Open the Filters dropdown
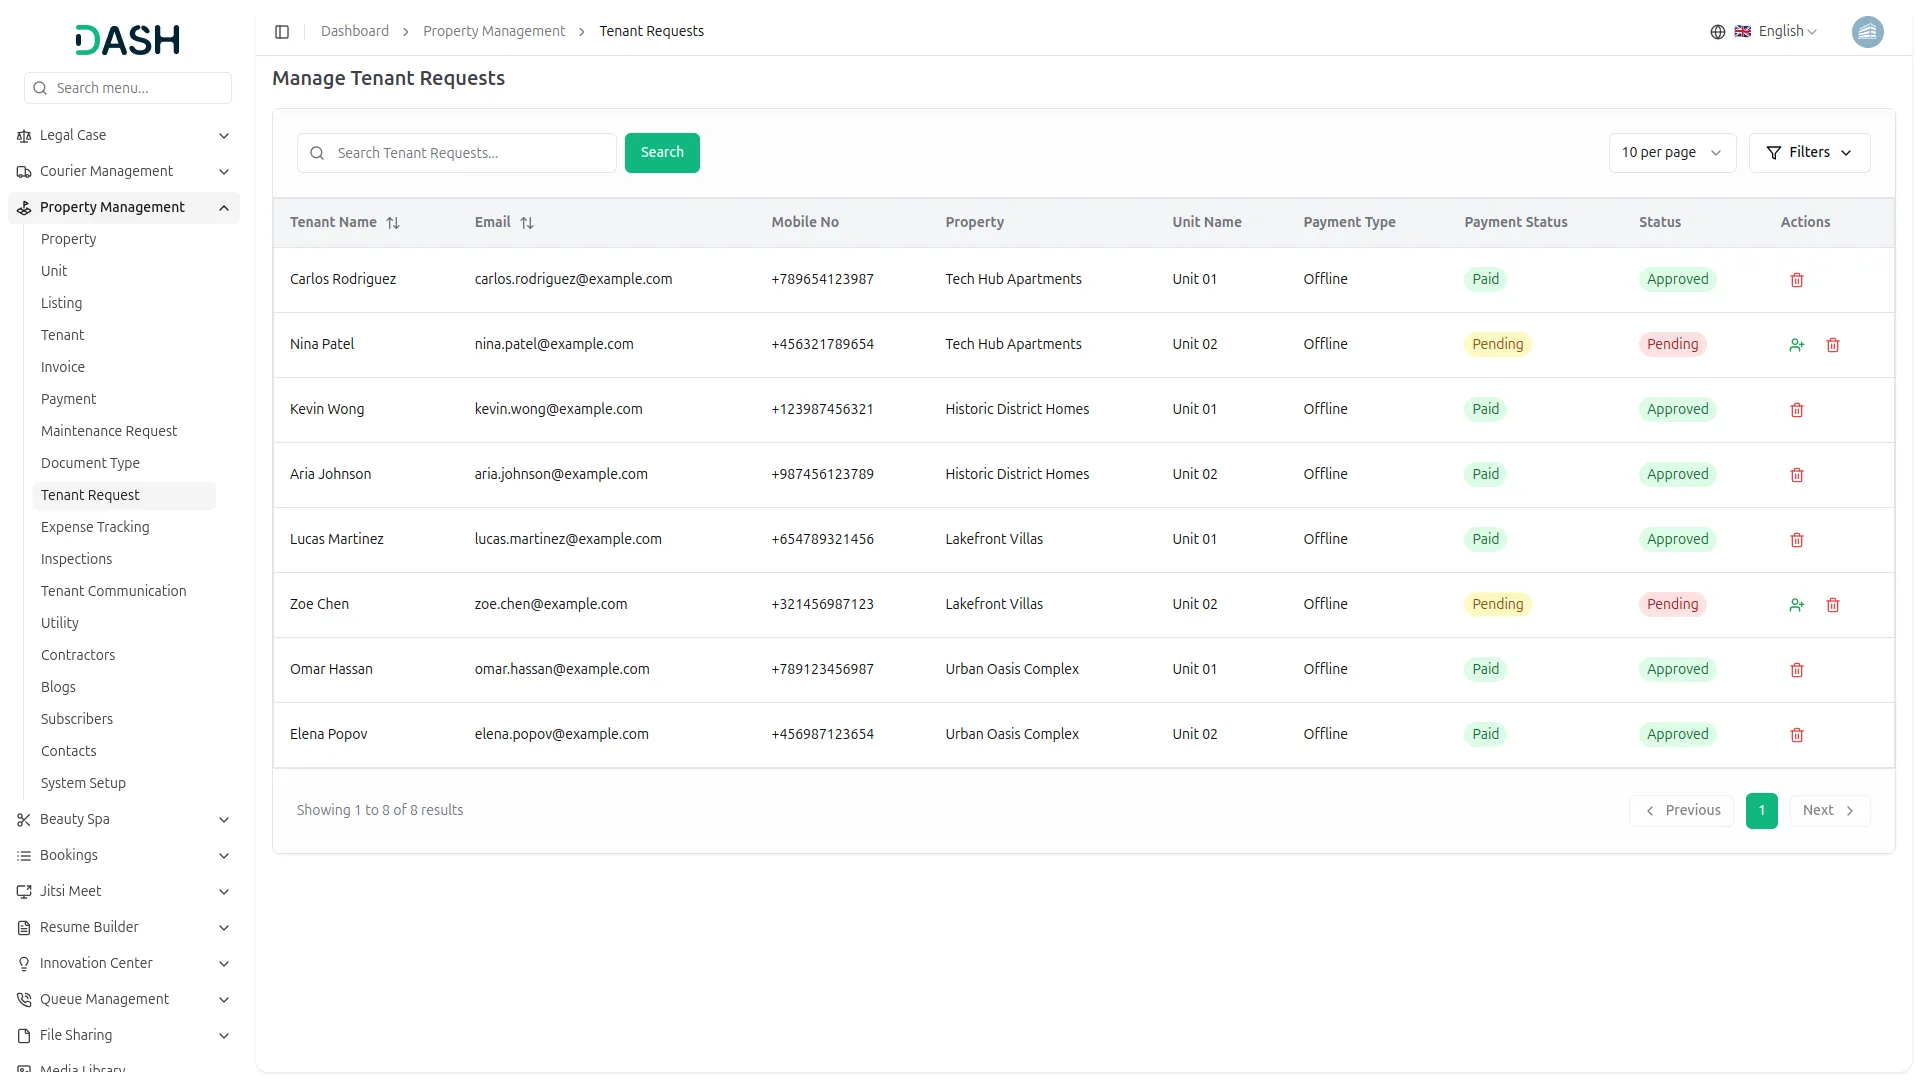 1808,153
